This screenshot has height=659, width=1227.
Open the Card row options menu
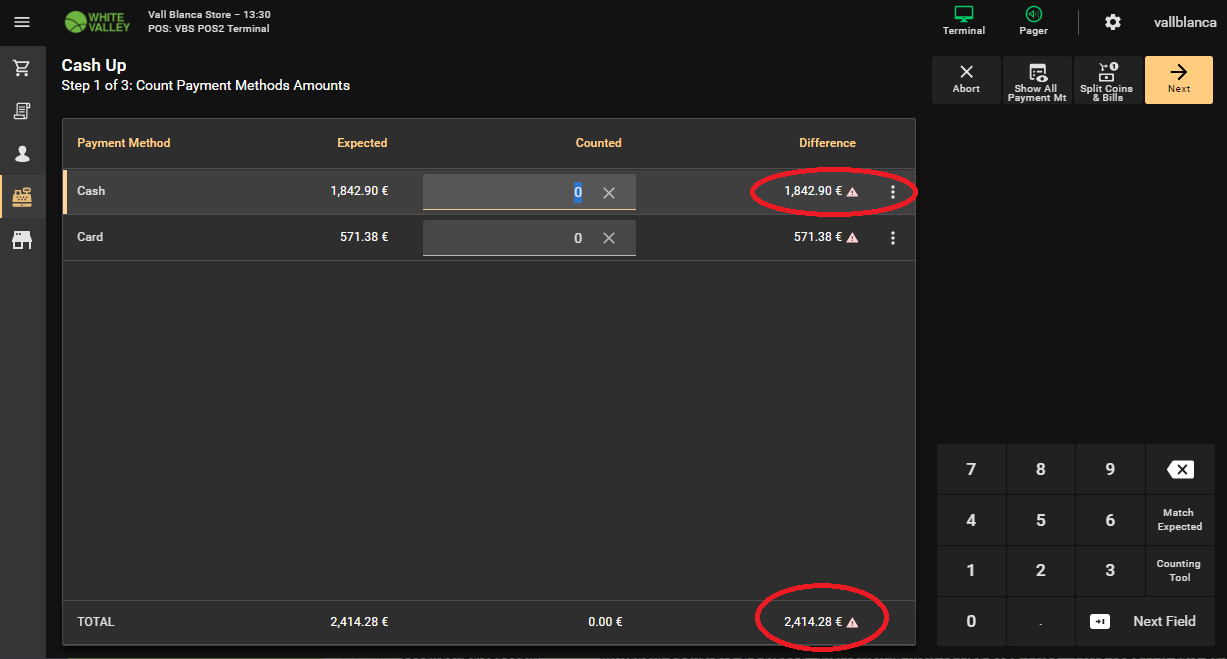(893, 238)
